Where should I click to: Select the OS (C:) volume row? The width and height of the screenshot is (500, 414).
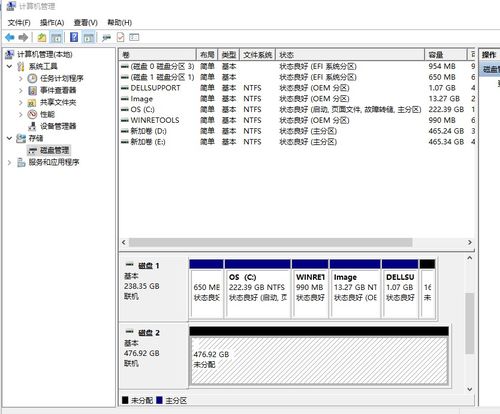pos(297,109)
